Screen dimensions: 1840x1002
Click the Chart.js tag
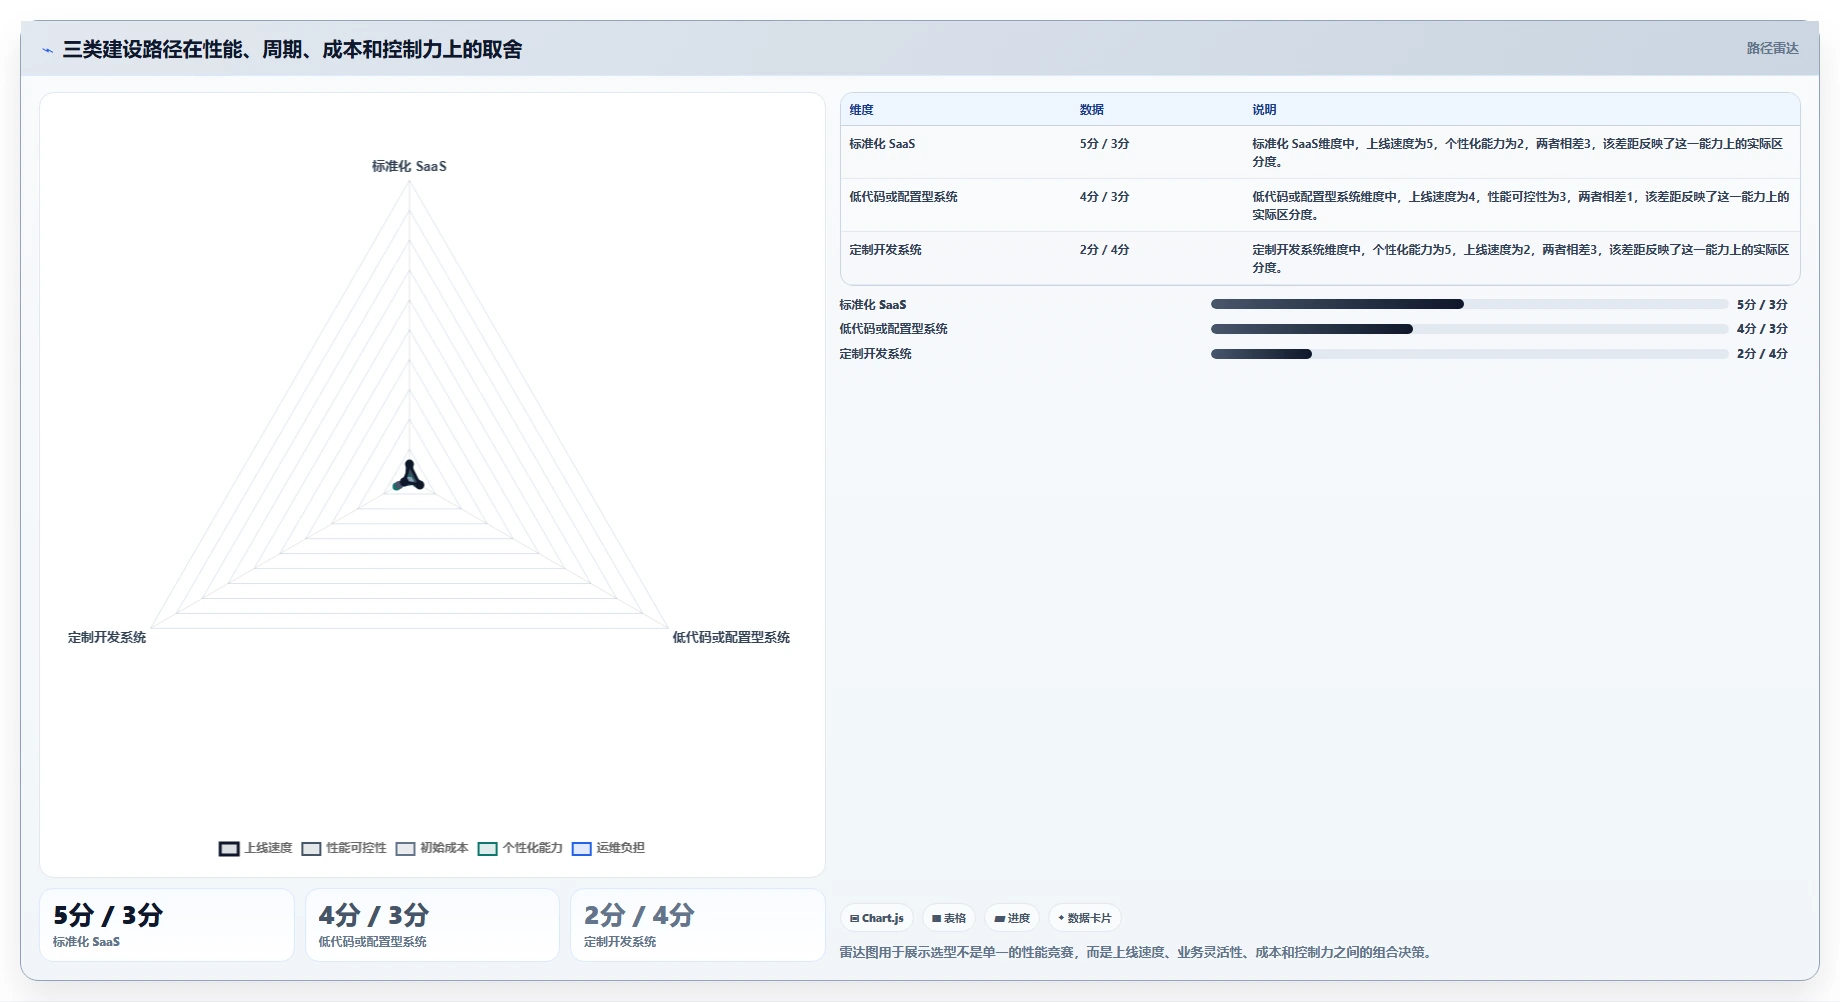876,918
